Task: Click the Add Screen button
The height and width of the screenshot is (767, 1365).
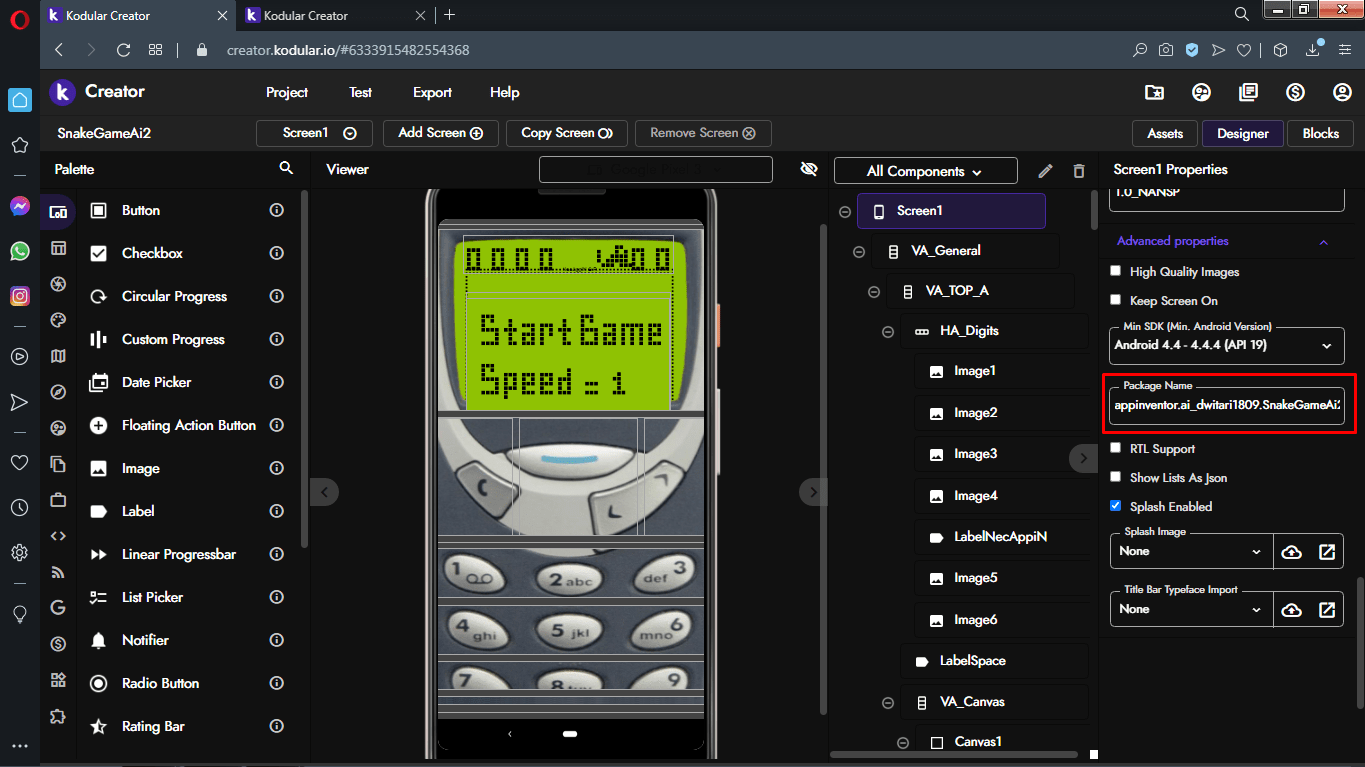Action: 440,133
